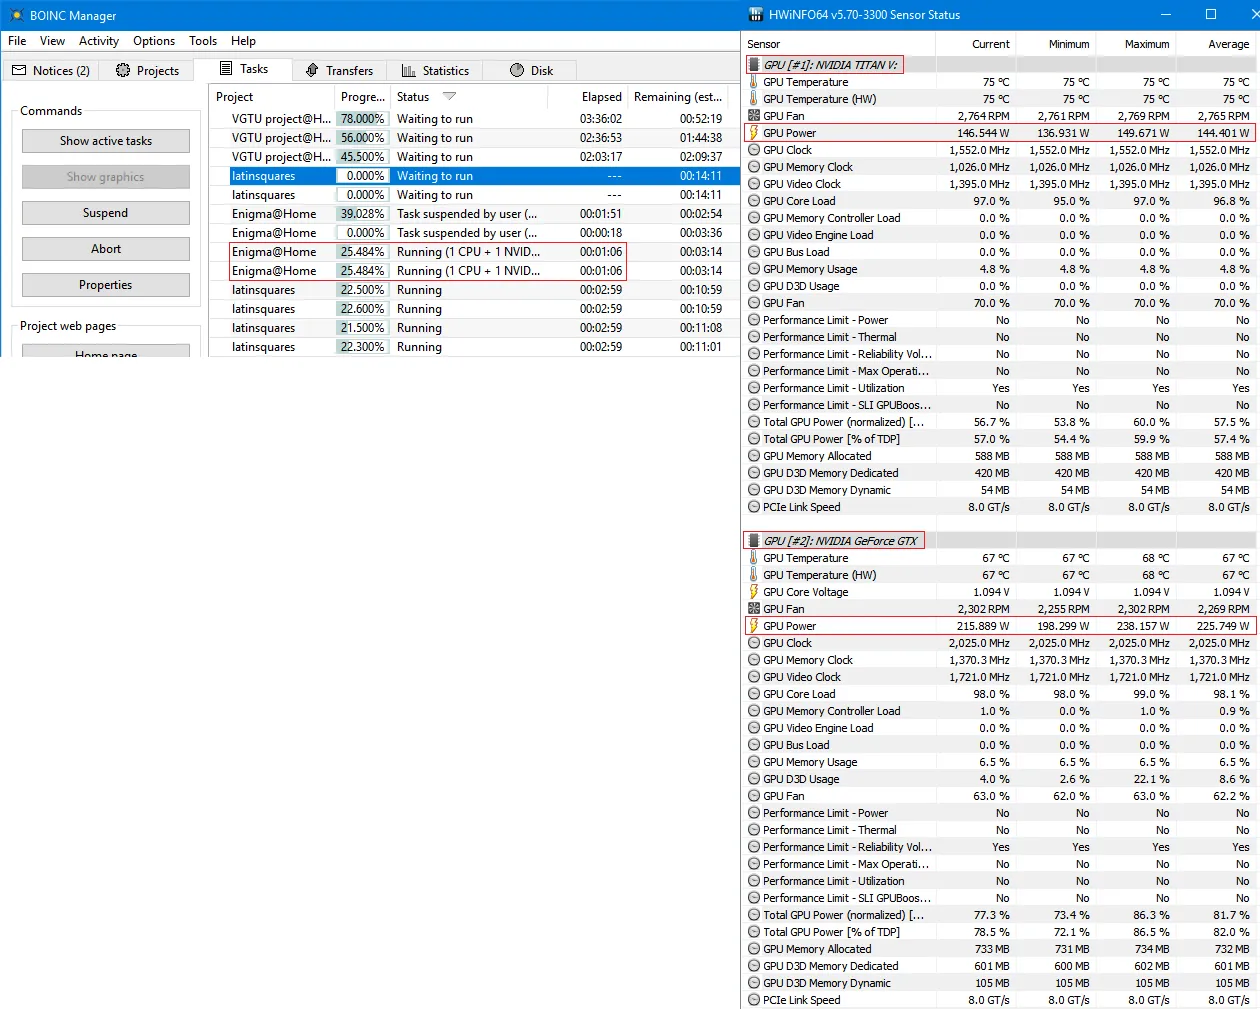Select VGTU project task at 45.500%
The image size is (1260, 1009).
[474, 157]
